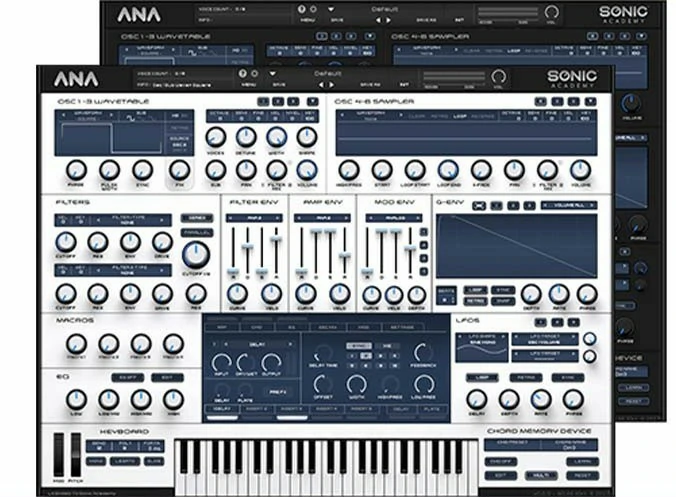
Task: Switch to Plate reverb tab
Action: click(432, 409)
